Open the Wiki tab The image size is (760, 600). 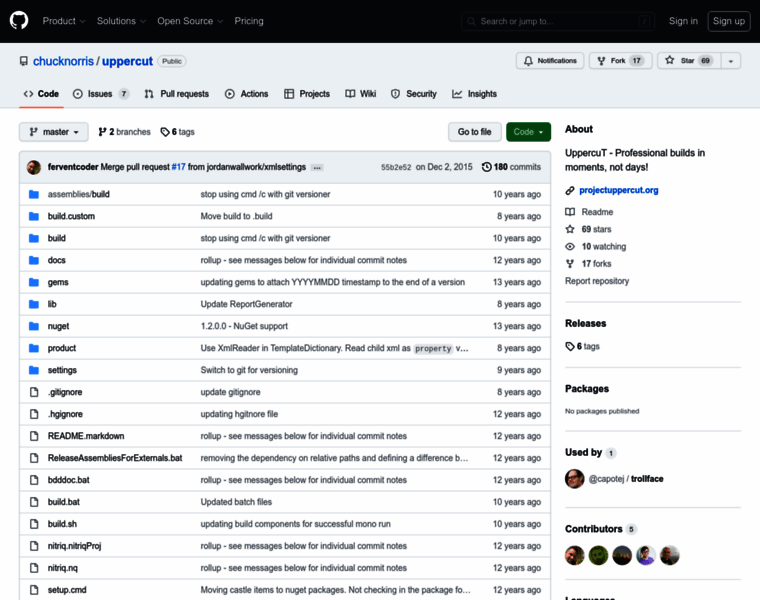coord(361,94)
